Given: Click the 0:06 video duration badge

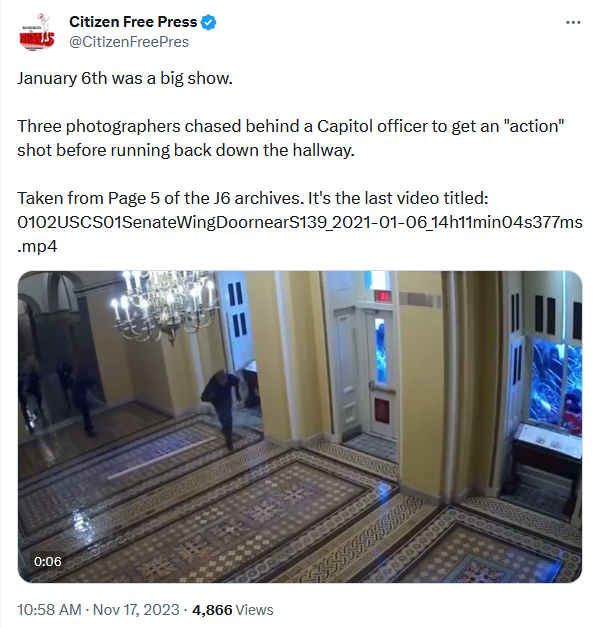Looking at the screenshot, I should (x=48, y=562).
